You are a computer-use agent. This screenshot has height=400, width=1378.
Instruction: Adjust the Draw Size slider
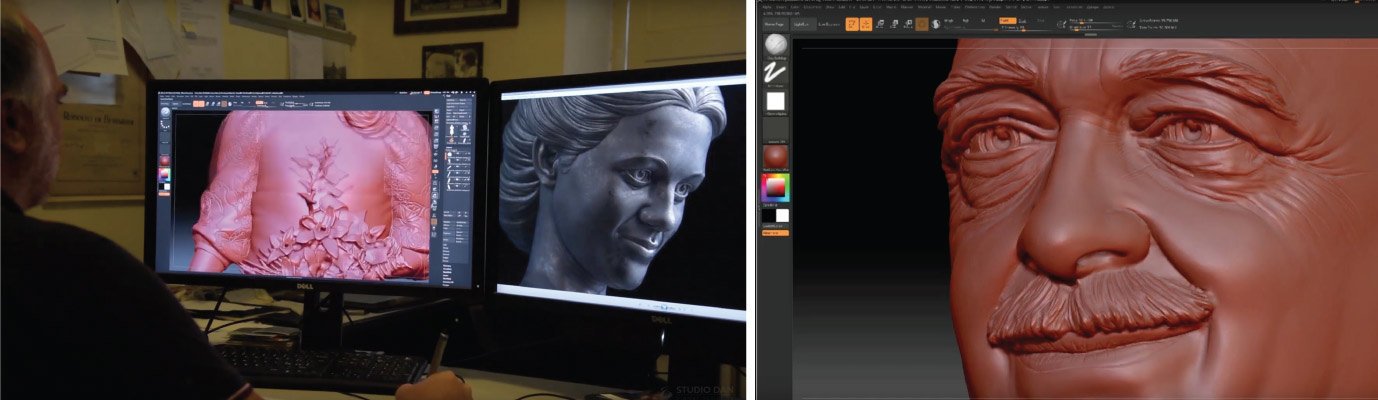(x=1095, y=27)
